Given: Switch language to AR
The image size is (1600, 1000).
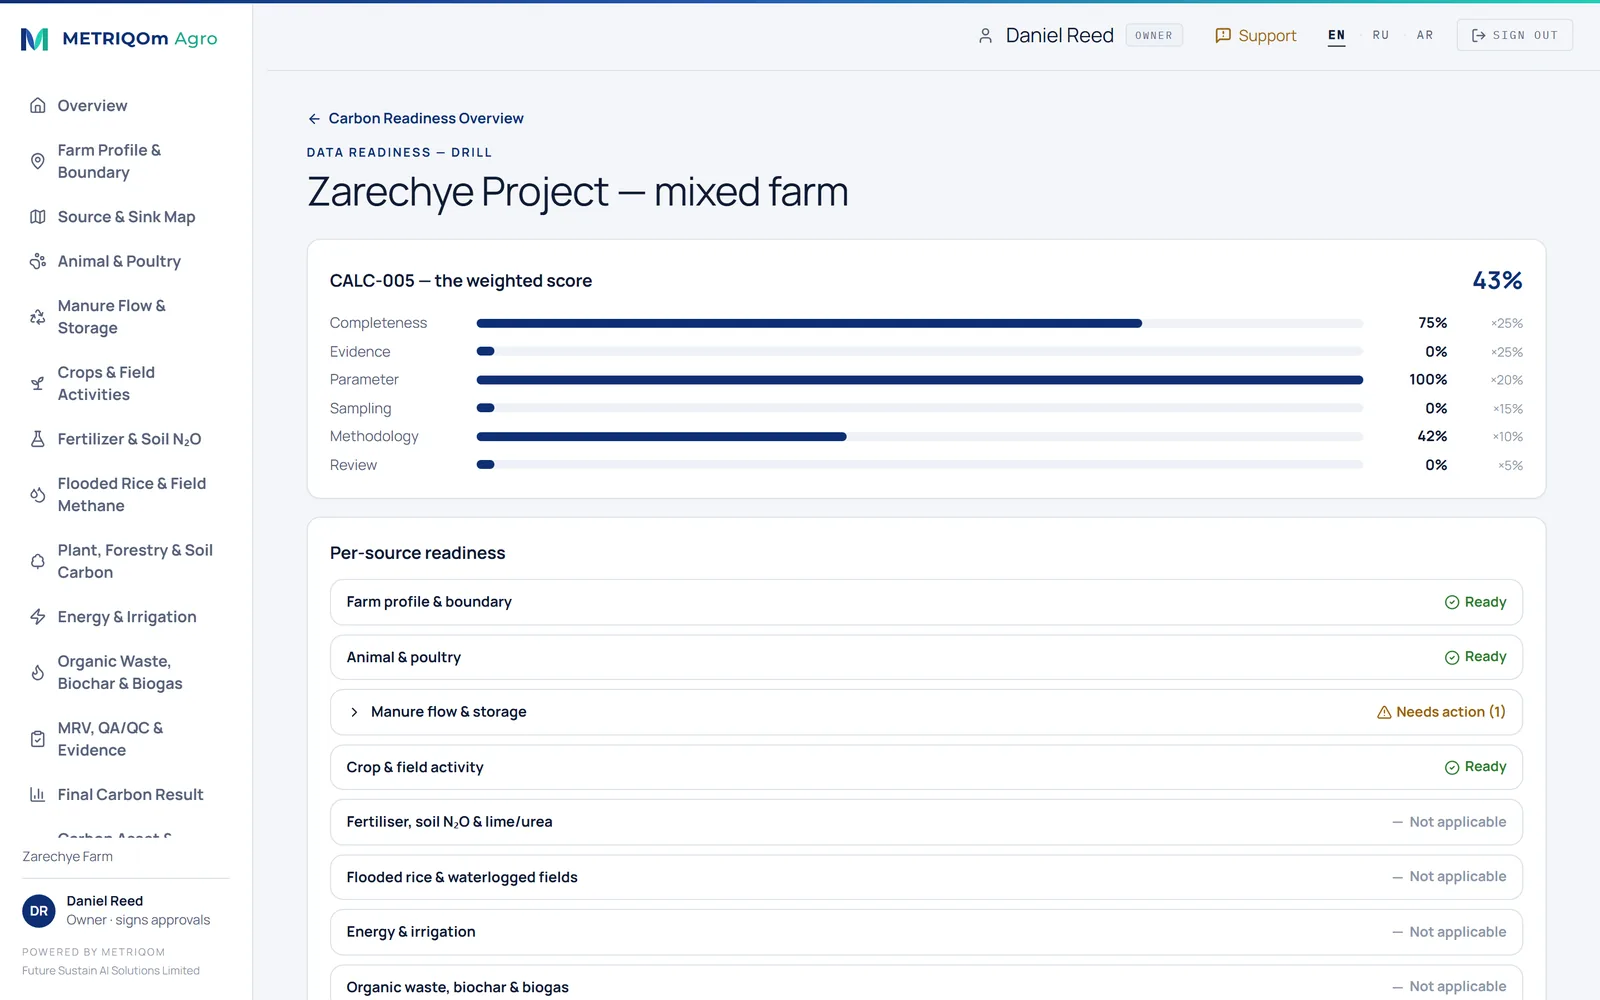Looking at the screenshot, I should coord(1425,35).
